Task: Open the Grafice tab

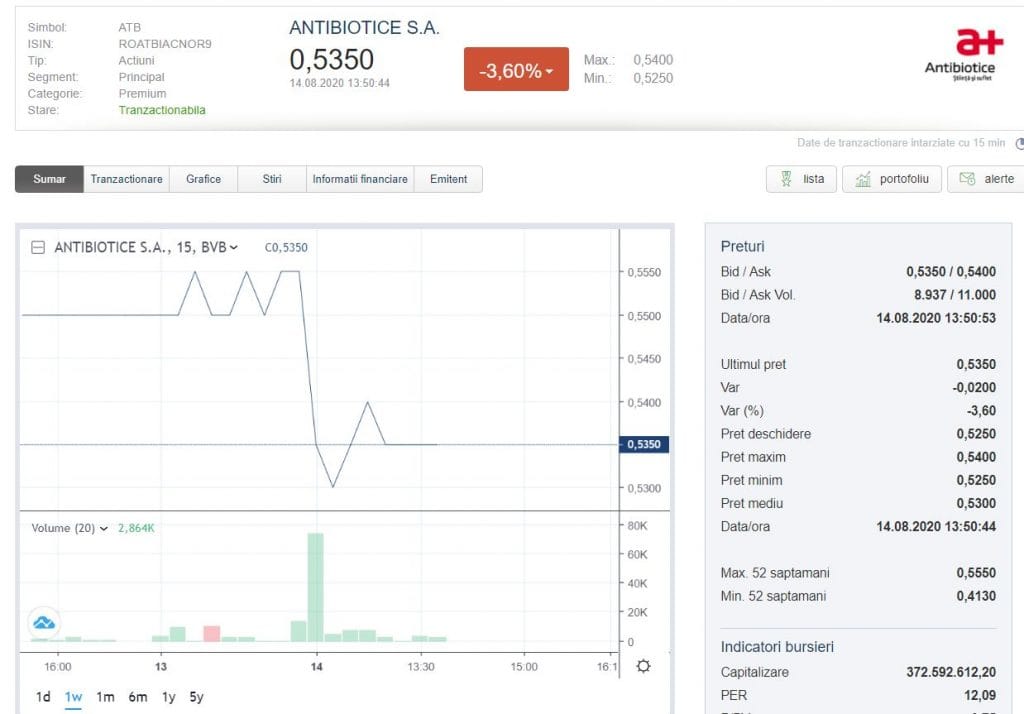Action: coord(203,179)
